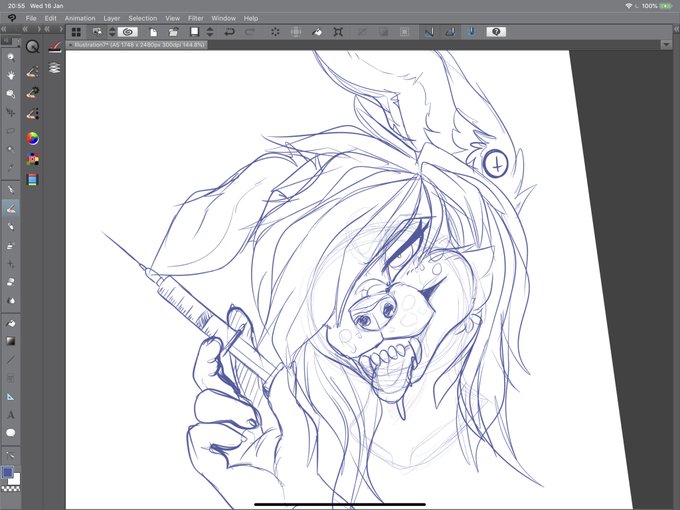Viewport: 680px width, 510px height.
Task: Open the canvas tab list dropdown
Action: (666, 45)
